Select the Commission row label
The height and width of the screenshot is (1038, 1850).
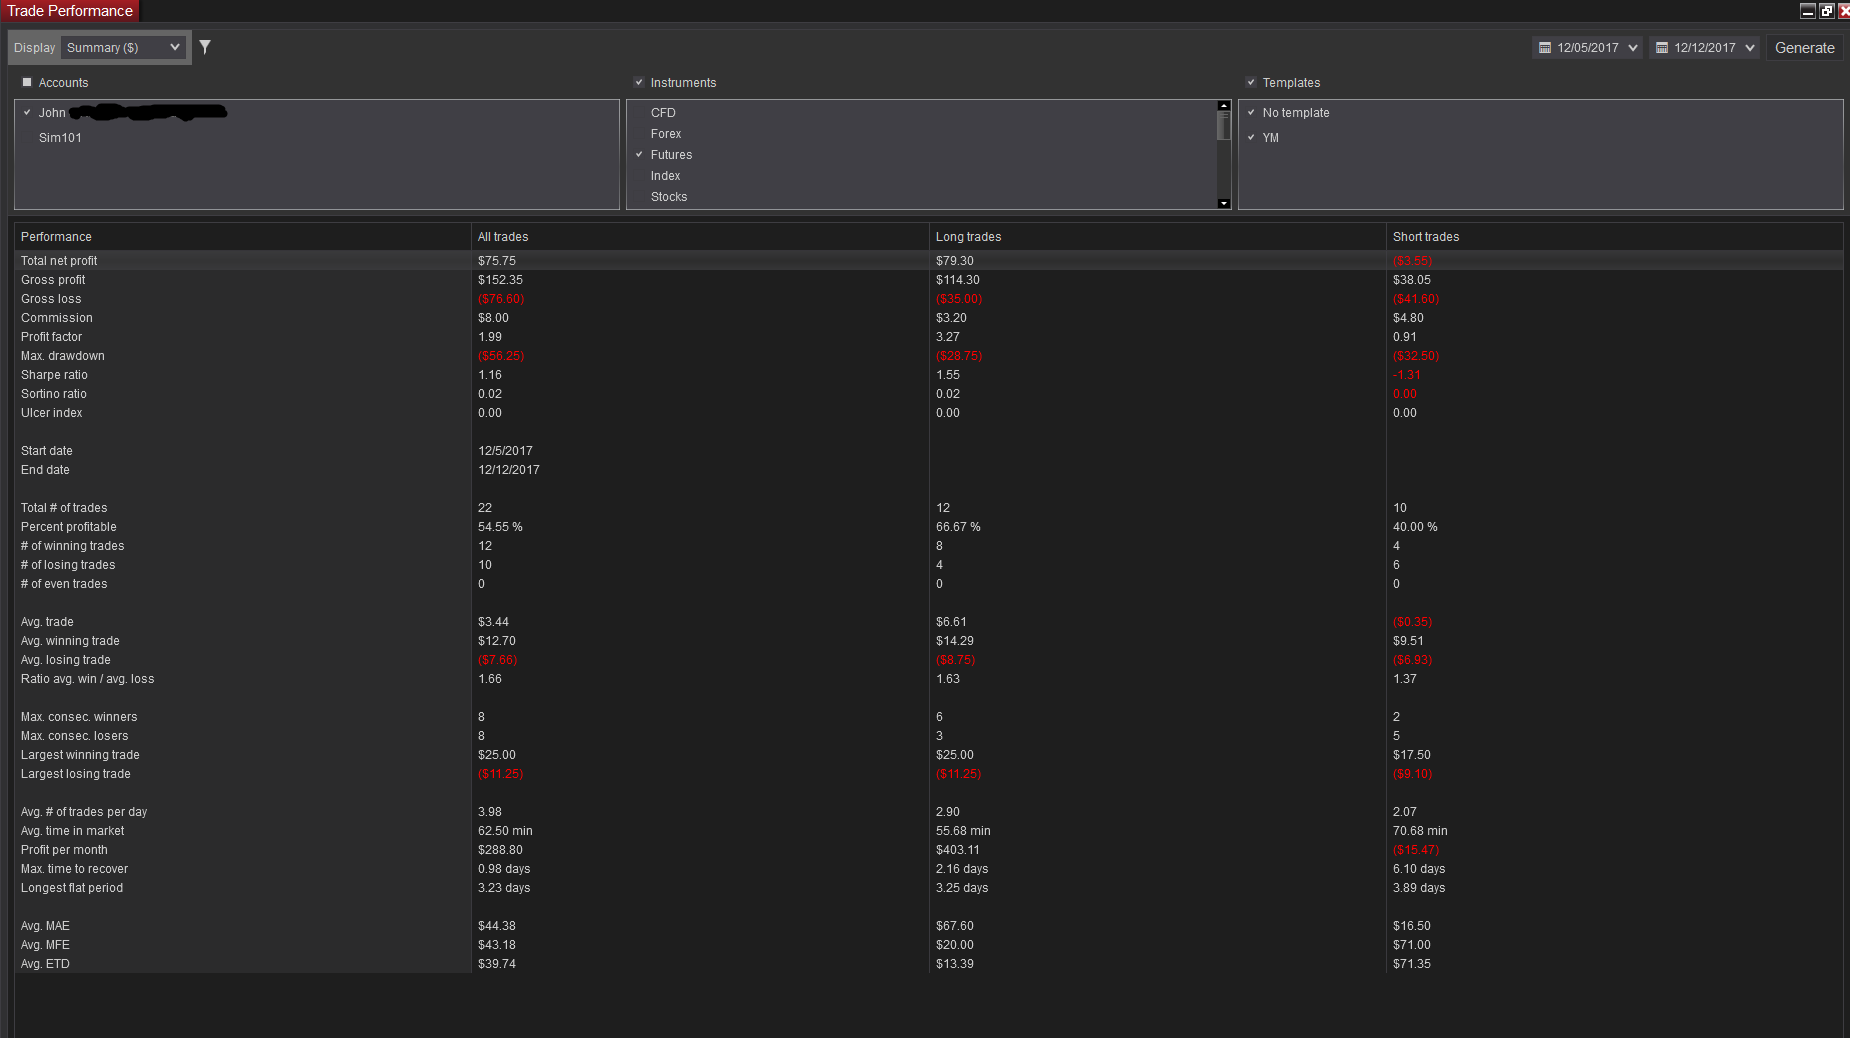pos(57,318)
